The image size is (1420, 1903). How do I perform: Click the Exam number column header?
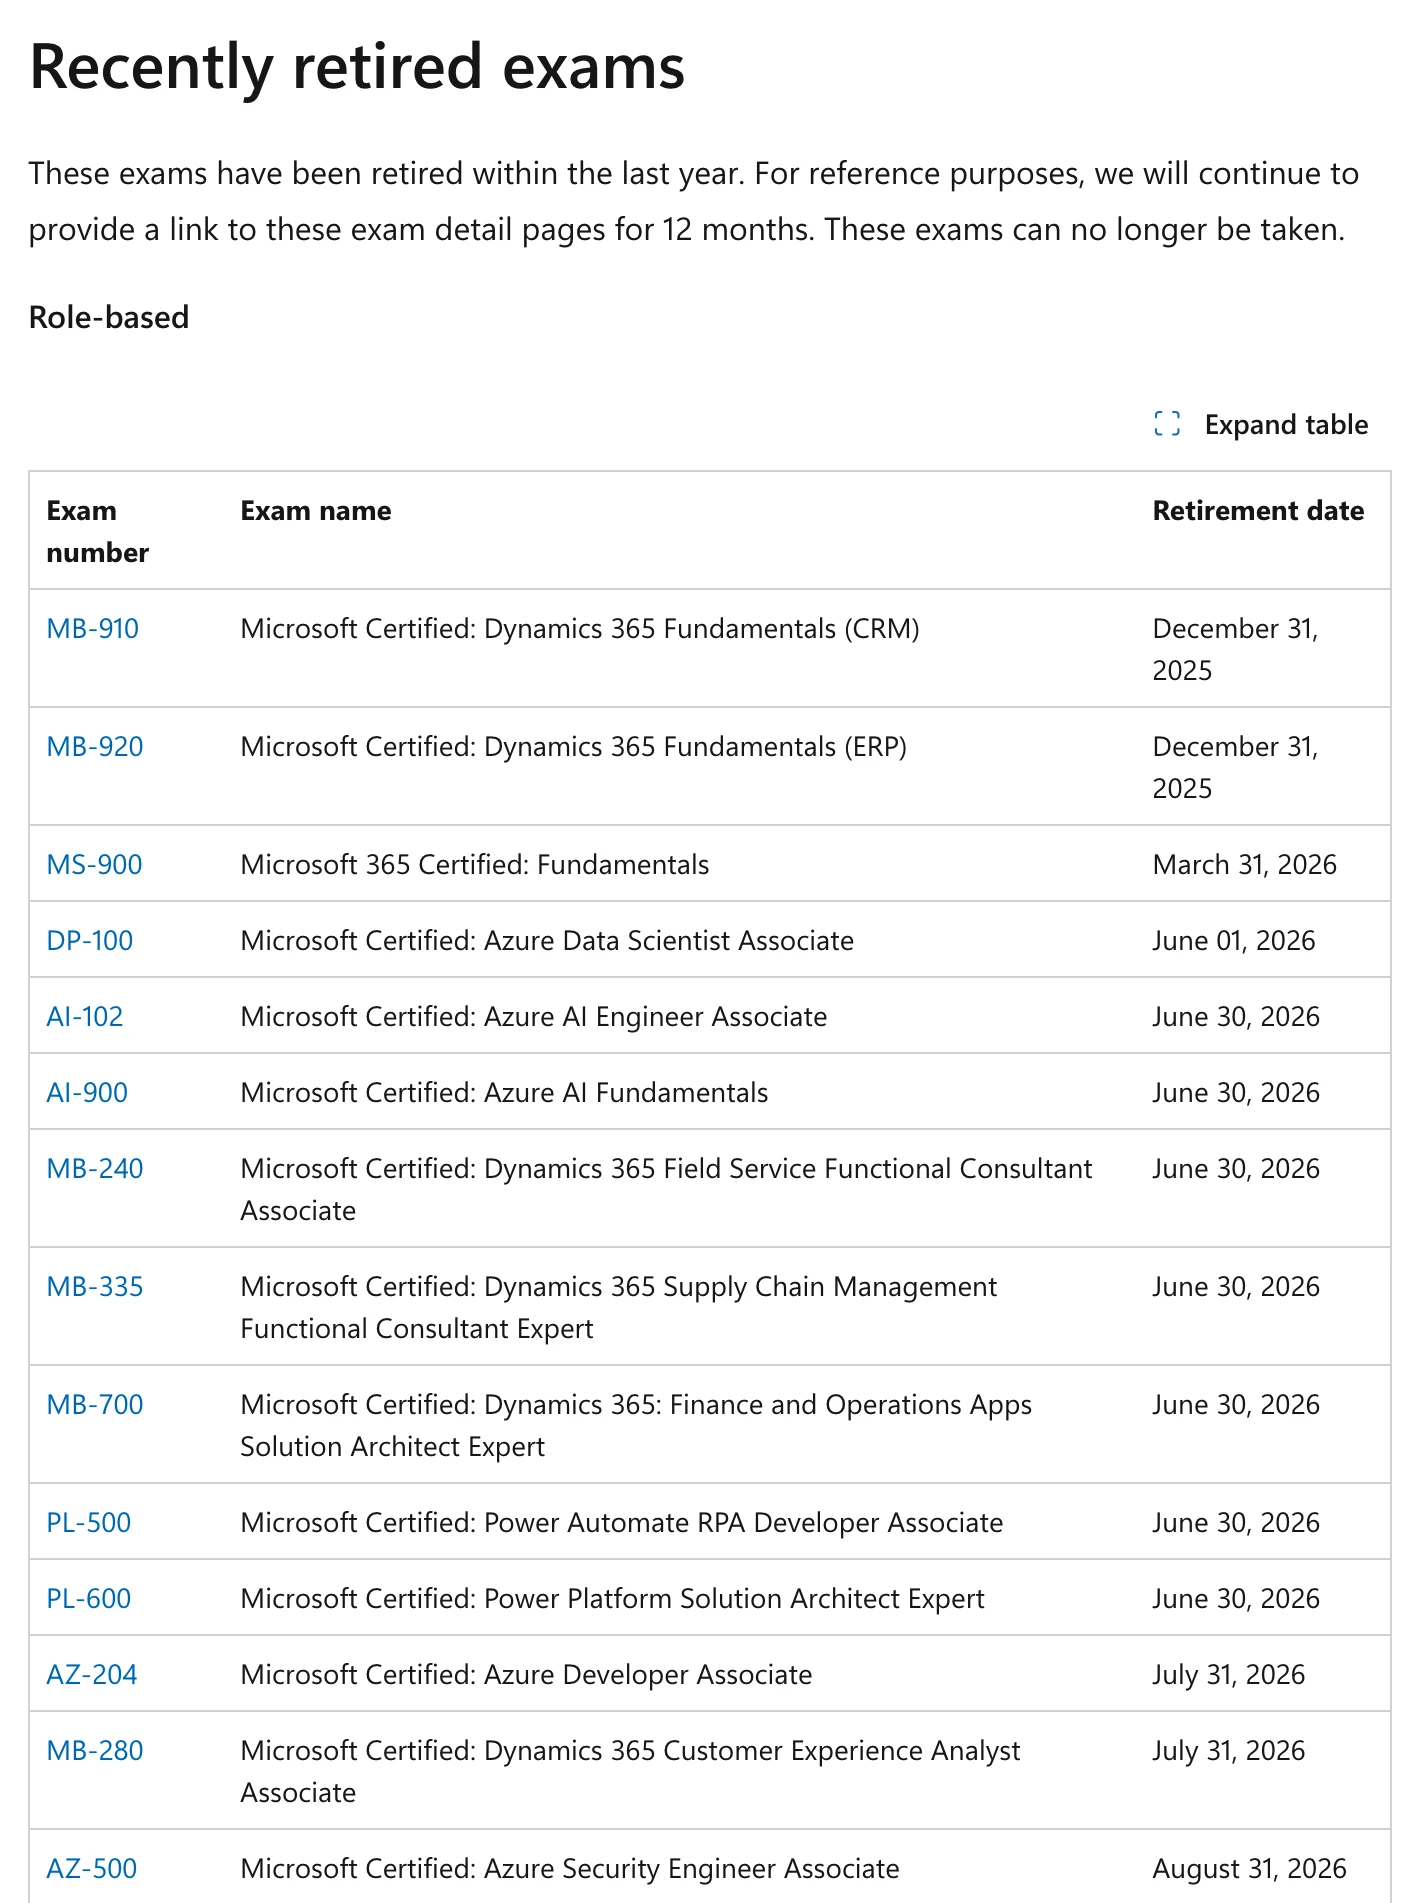point(98,531)
